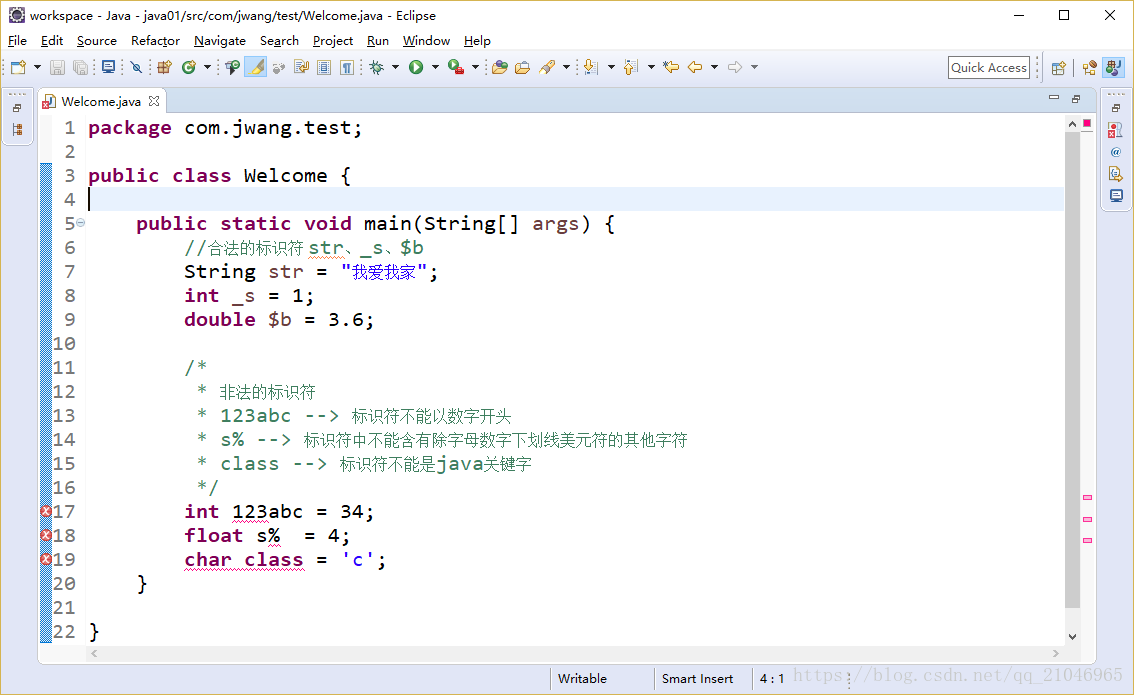Click the New Java Package icon
The width and height of the screenshot is (1134, 695).
click(165, 67)
